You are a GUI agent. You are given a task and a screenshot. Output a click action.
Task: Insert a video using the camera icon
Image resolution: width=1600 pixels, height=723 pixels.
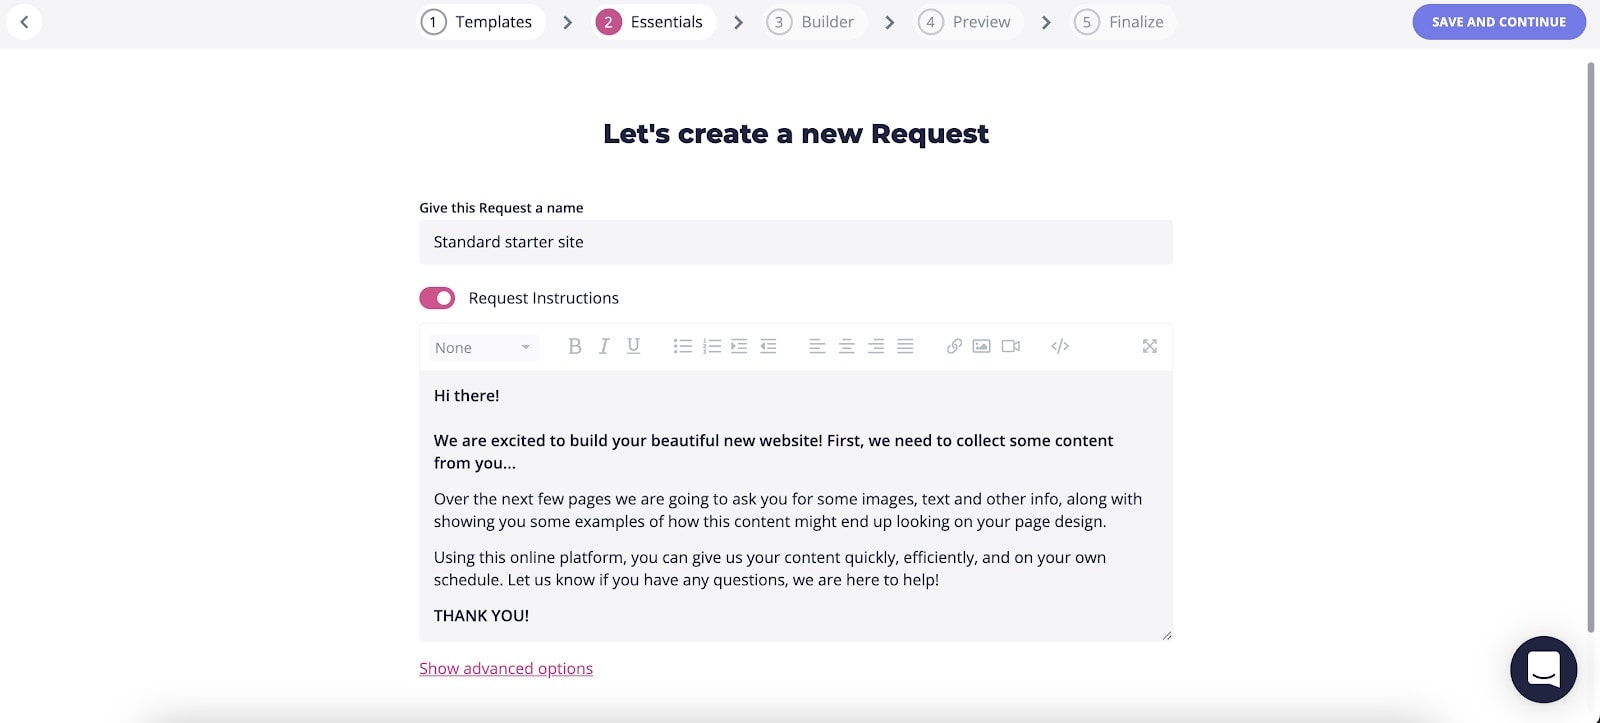pos(1011,346)
